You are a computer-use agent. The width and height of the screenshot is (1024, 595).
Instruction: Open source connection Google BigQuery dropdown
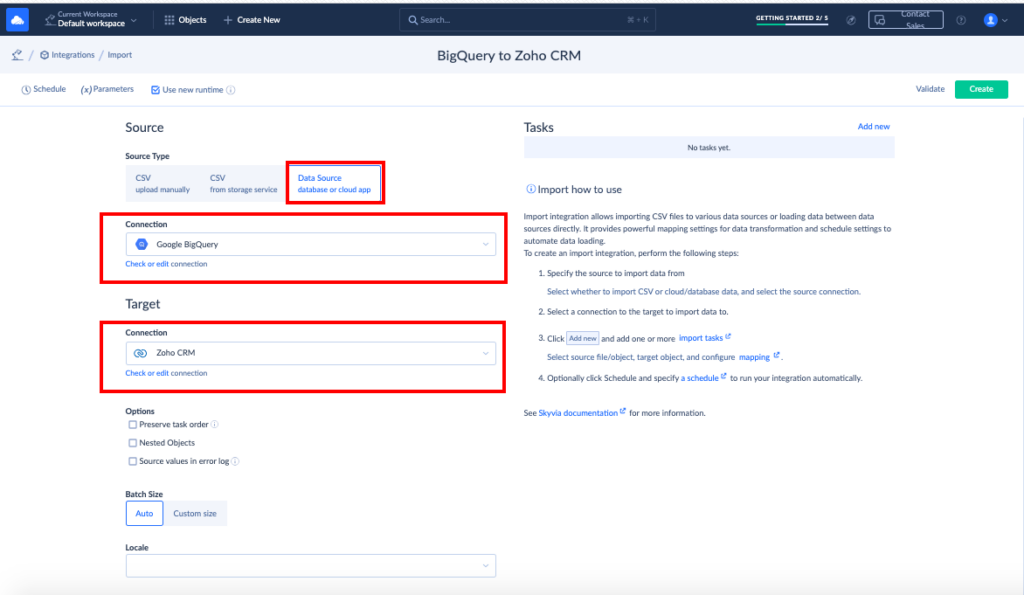(311, 244)
